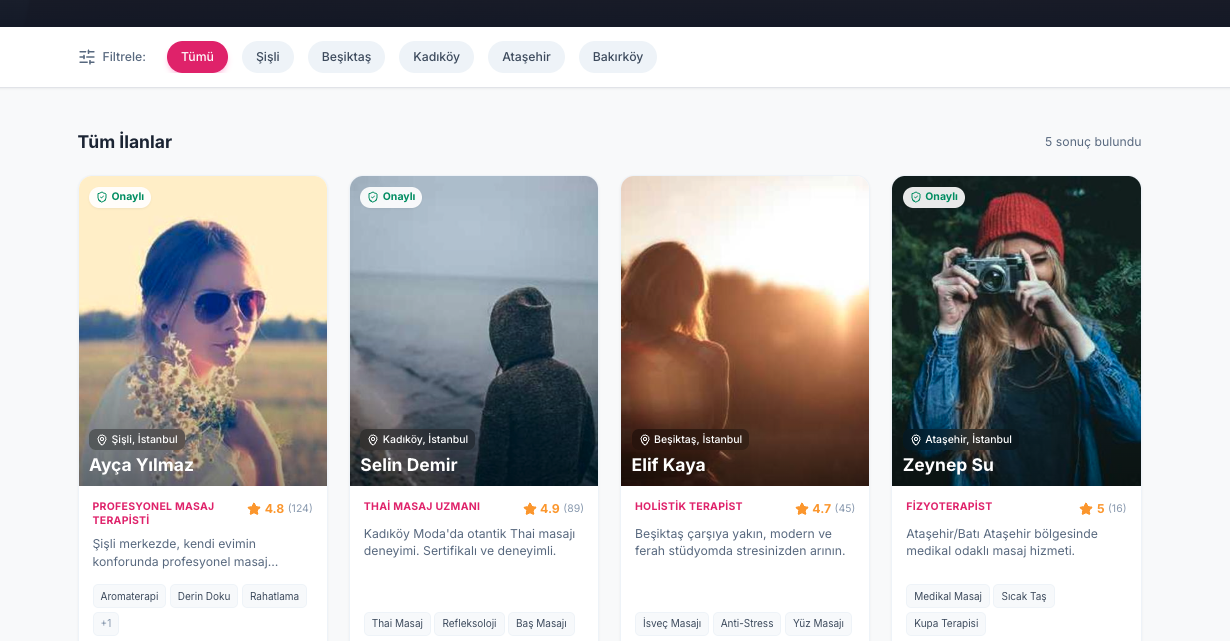Click location pin icon for Beşiktaş, İstanbul

coord(644,440)
